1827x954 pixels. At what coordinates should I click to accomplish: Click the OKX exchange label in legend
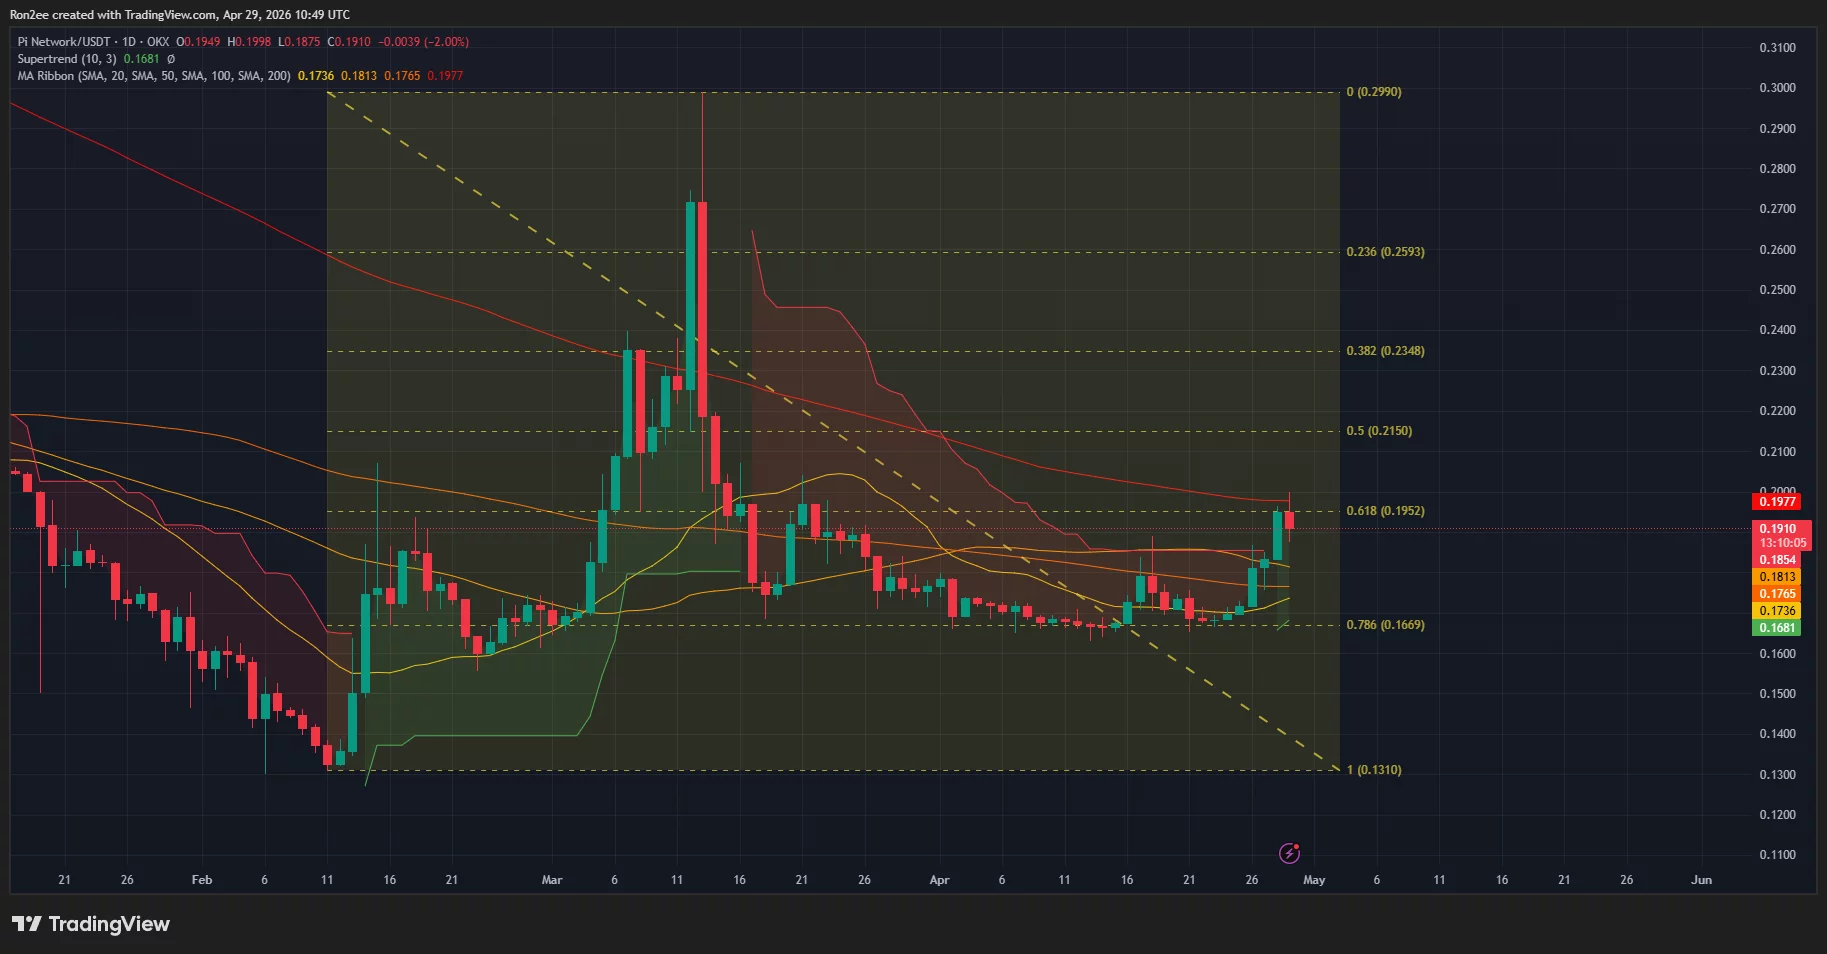tap(160, 41)
